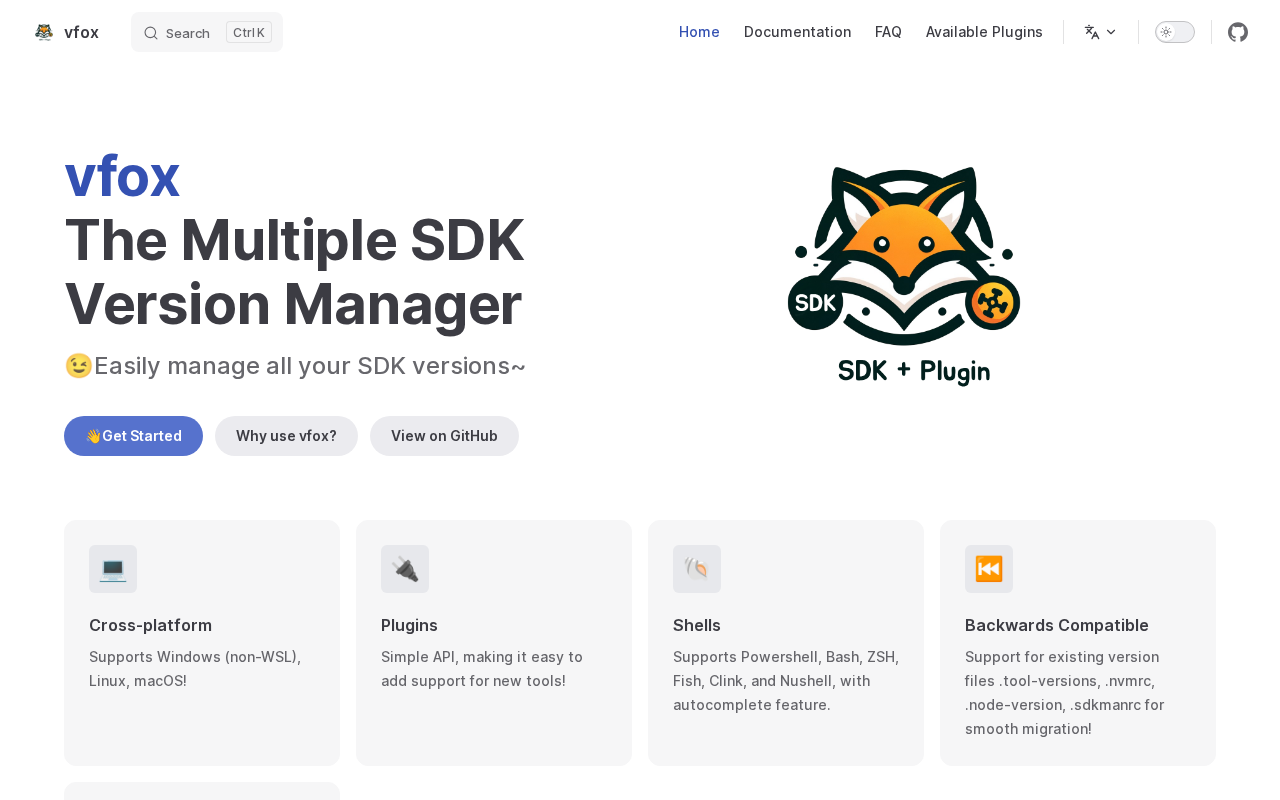The height and width of the screenshot is (800, 1280).
Task: Click the vfox fox logo in navbar
Action: 44,32
